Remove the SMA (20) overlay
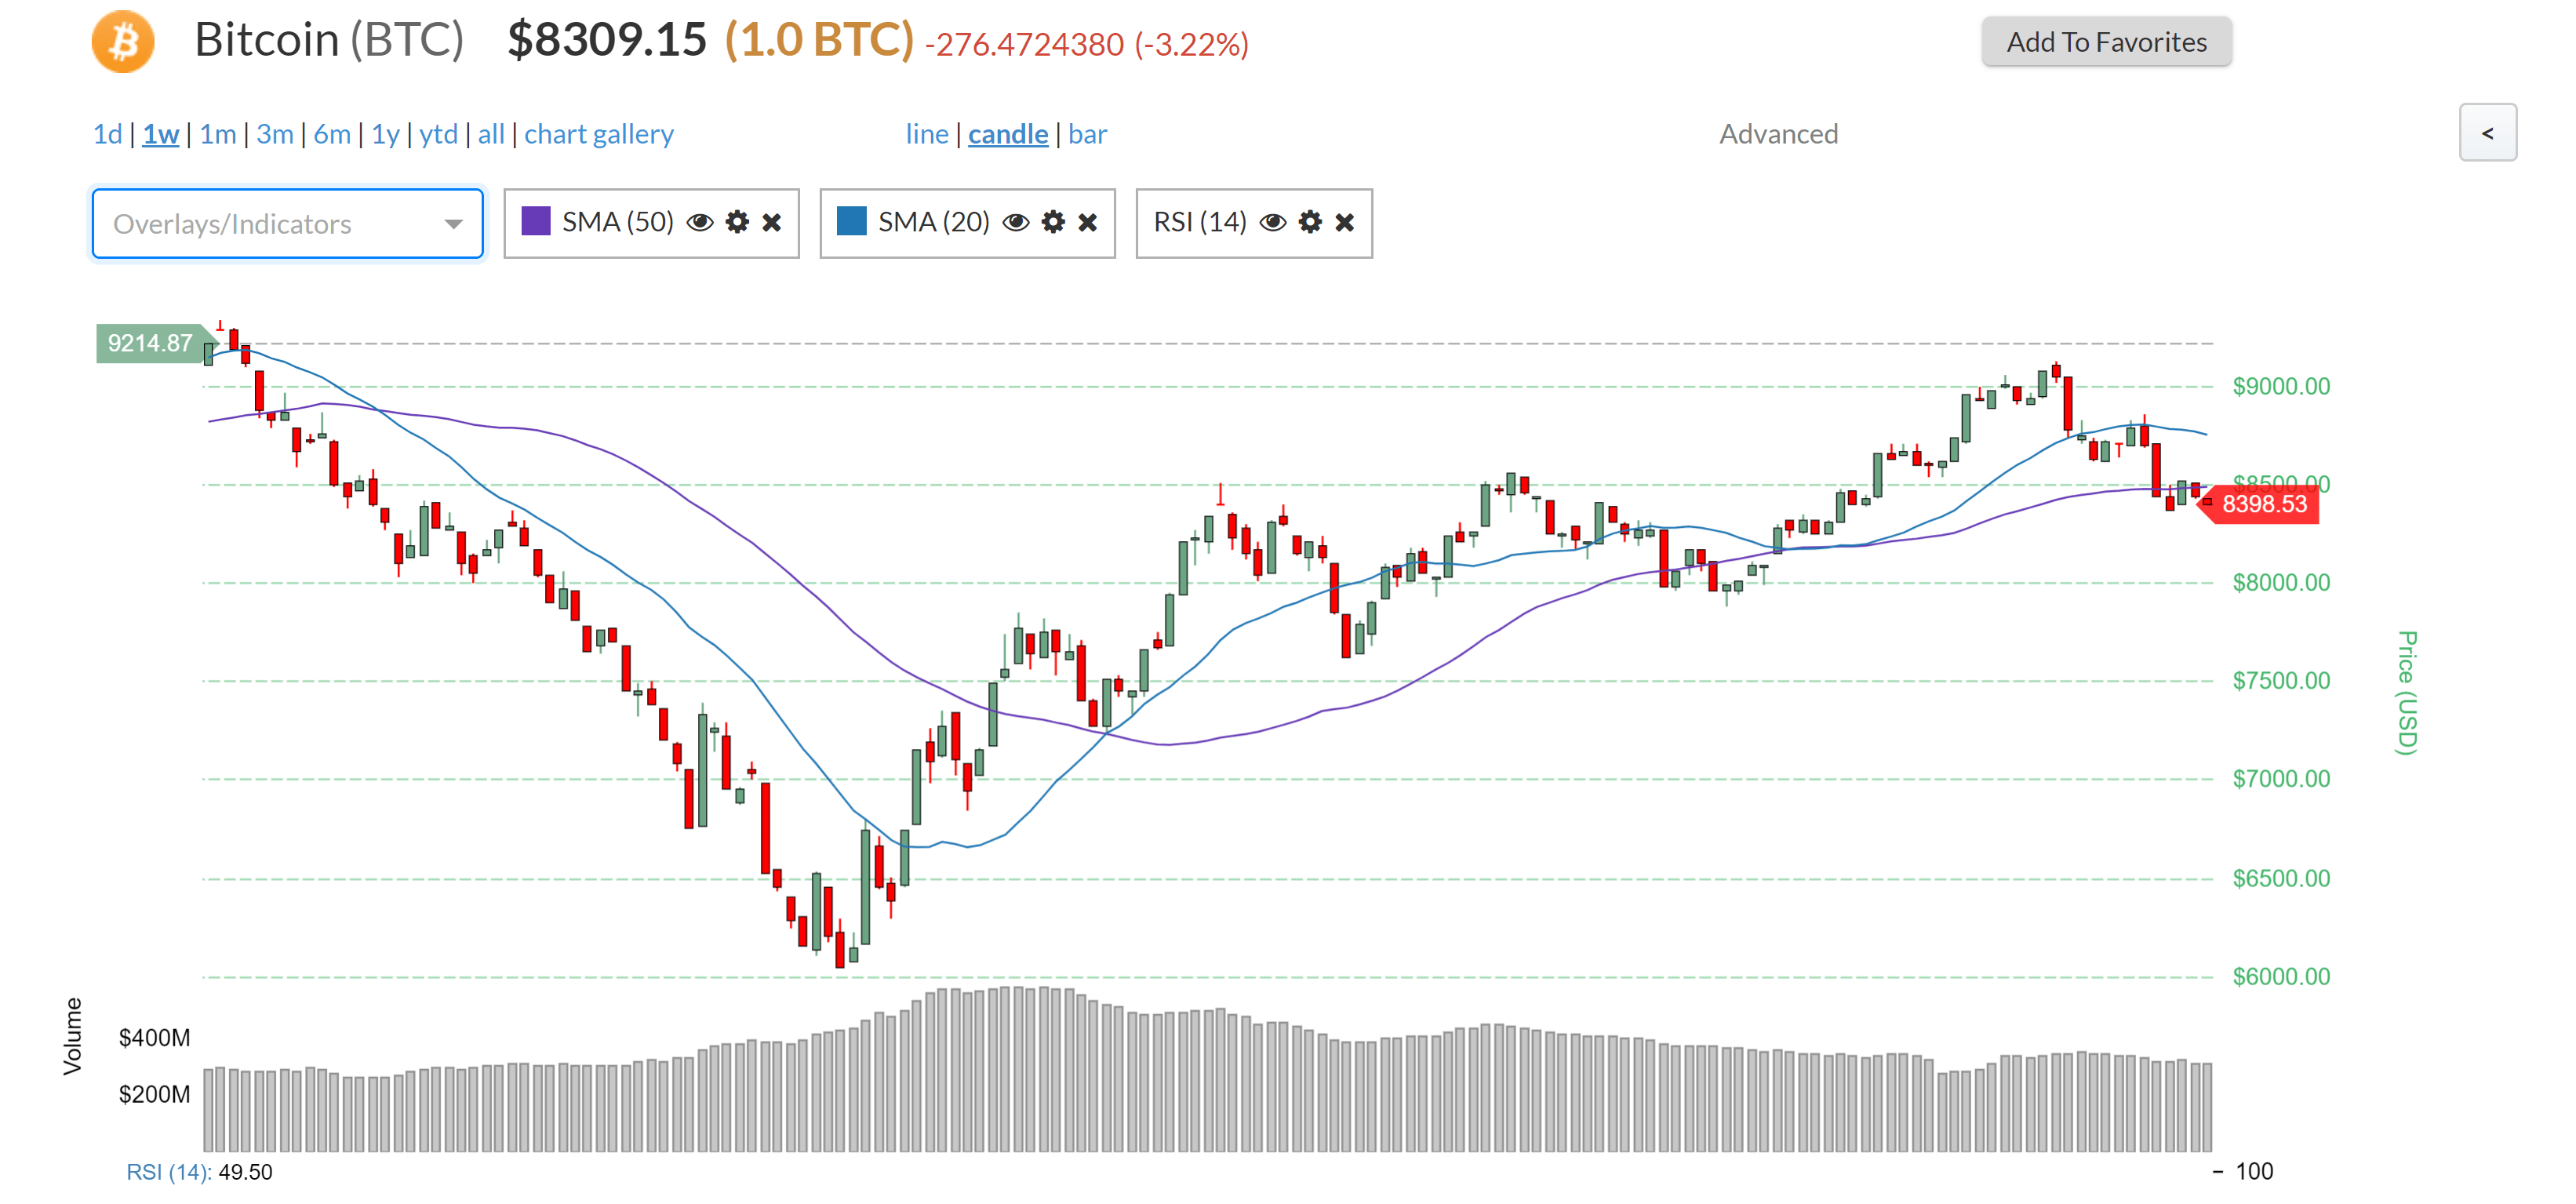This screenshot has width=2576, height=1204. (x=1087, y=222)
